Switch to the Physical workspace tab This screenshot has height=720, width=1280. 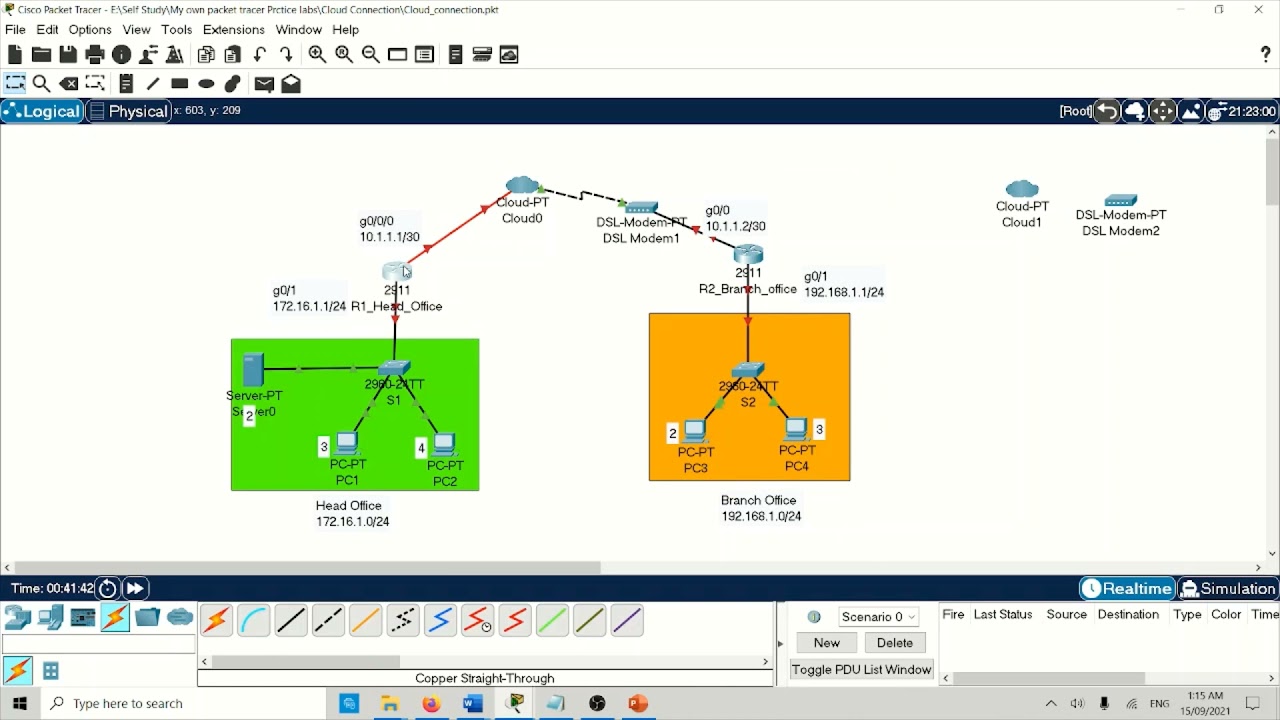point(129,111)
